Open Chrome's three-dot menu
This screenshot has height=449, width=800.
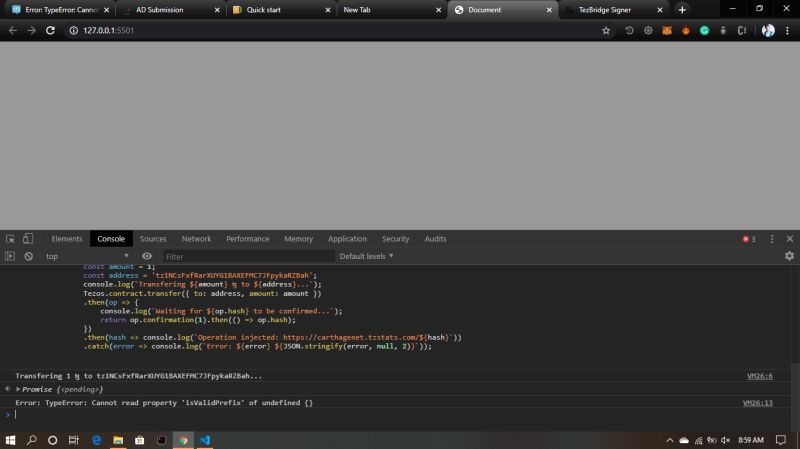pyautogui.click(x=787, y=31)
